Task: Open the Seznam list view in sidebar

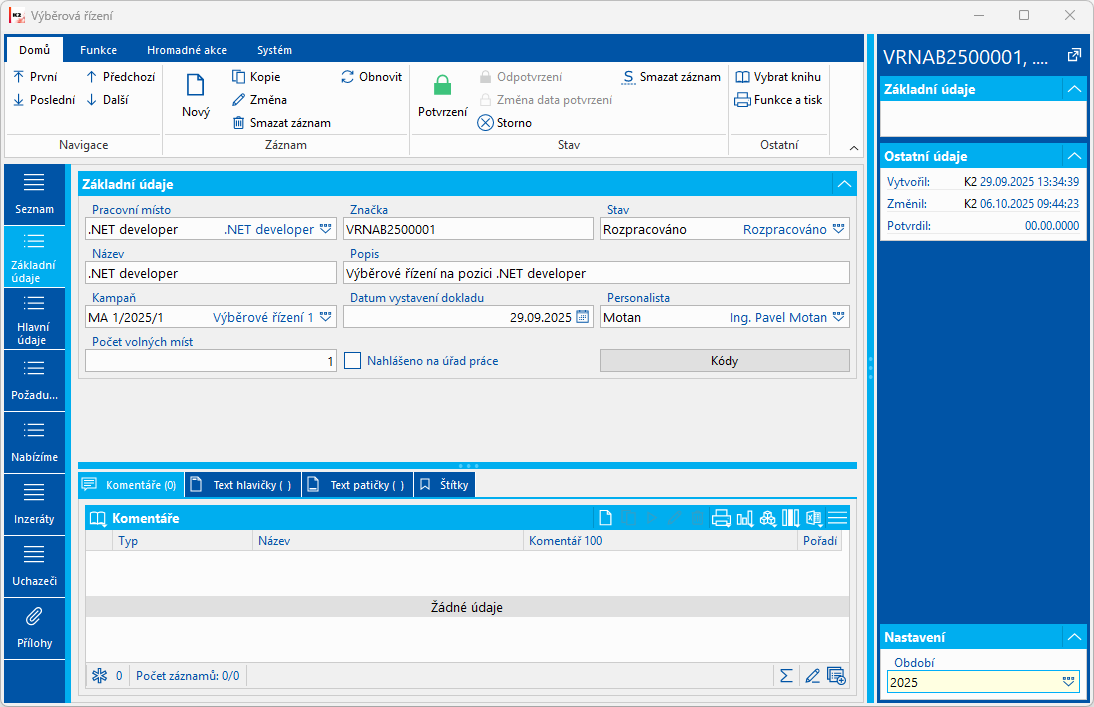Action: coord(34,195)
